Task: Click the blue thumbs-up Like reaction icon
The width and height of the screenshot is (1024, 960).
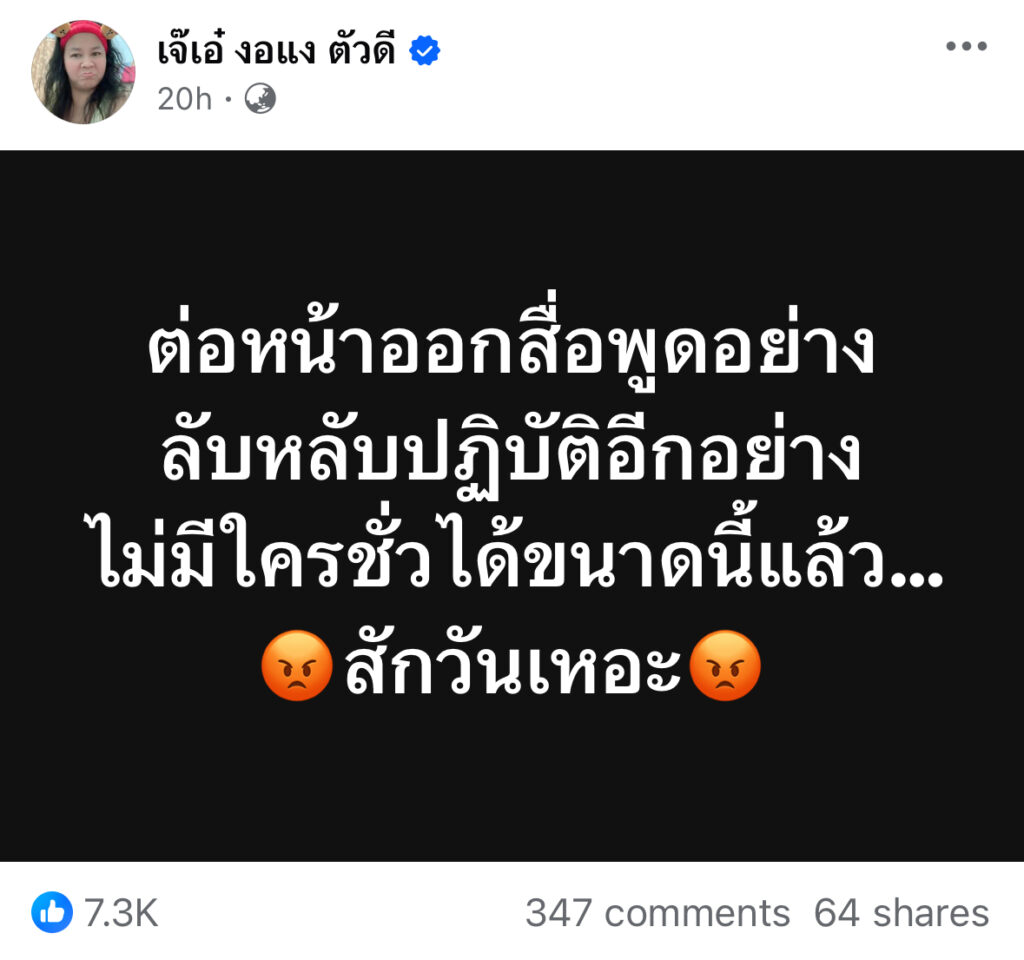Action: pos(52,912)
